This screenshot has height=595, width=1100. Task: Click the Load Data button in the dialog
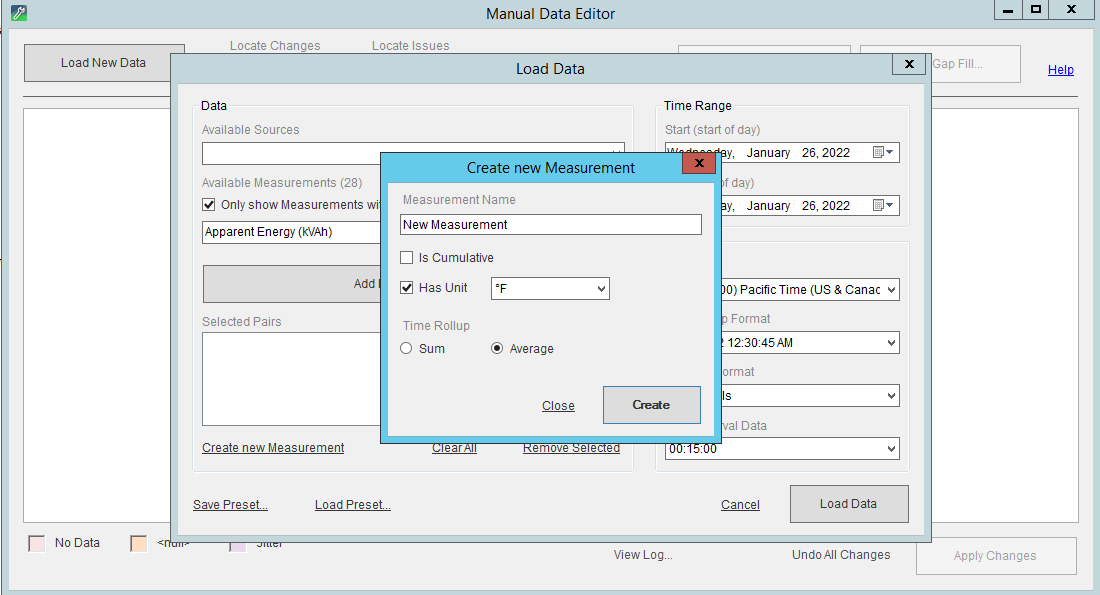click(x=849, y=504)
